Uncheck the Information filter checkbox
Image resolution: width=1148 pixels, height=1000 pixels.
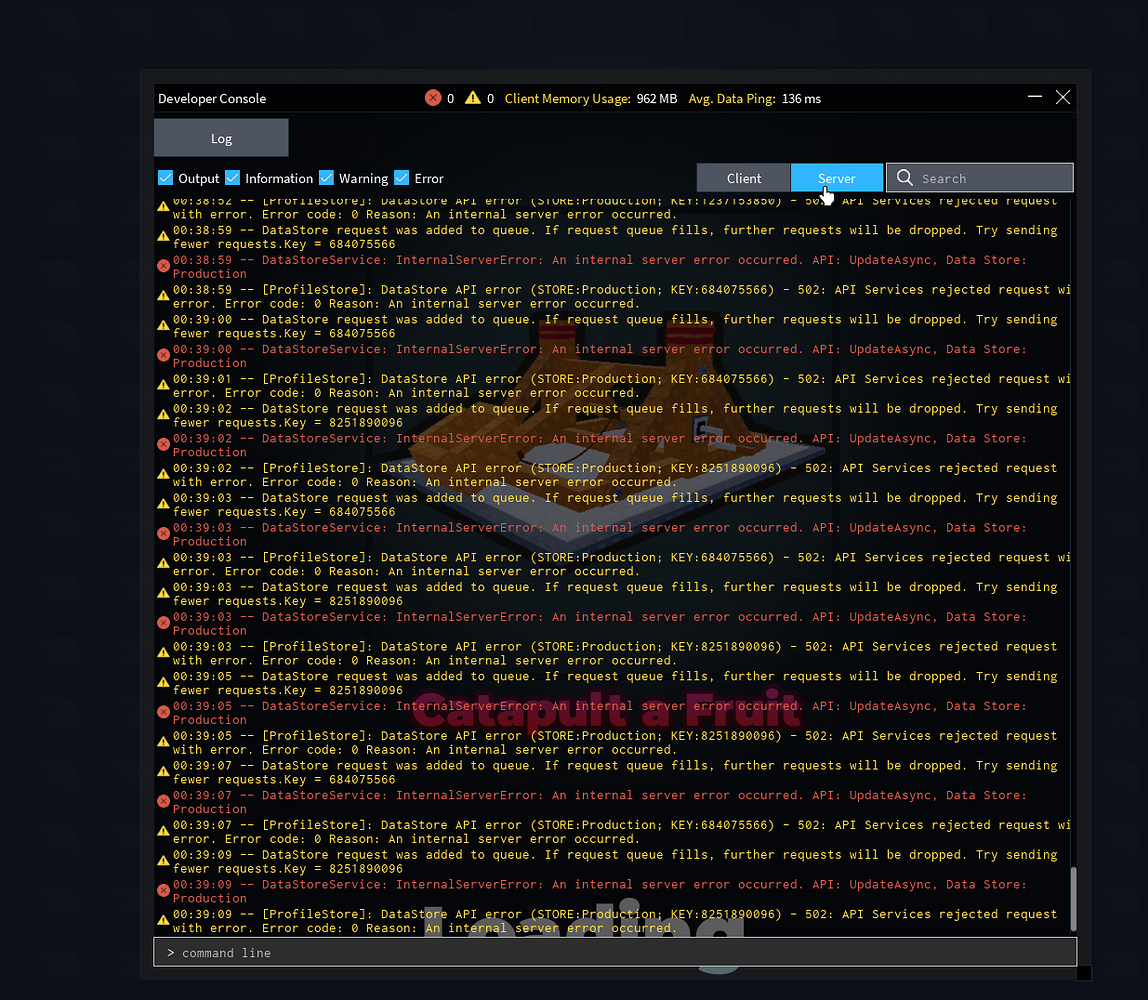(x=233, y=178)
